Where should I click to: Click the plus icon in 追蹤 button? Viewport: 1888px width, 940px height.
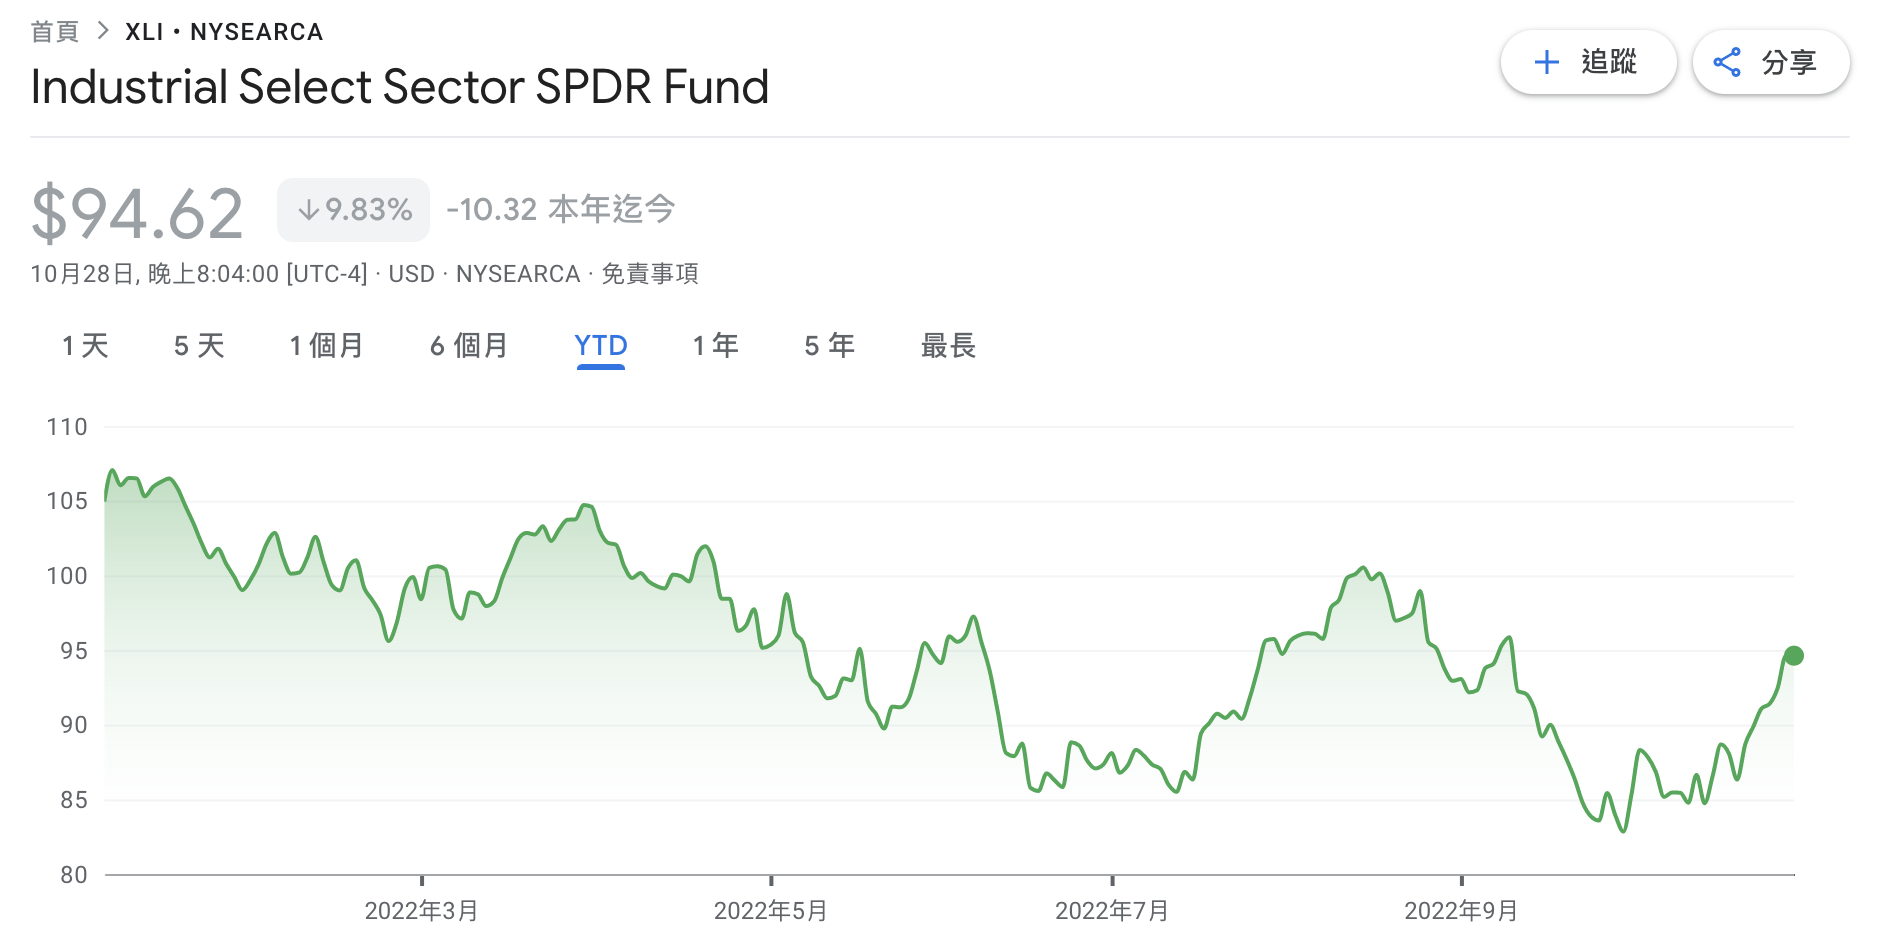(x=1546, y=62)
